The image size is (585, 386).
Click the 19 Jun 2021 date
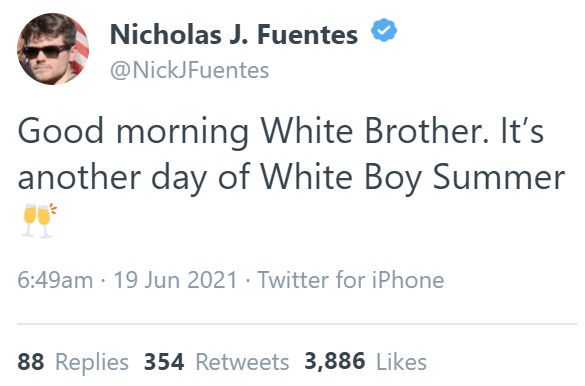tap(175, 280)
